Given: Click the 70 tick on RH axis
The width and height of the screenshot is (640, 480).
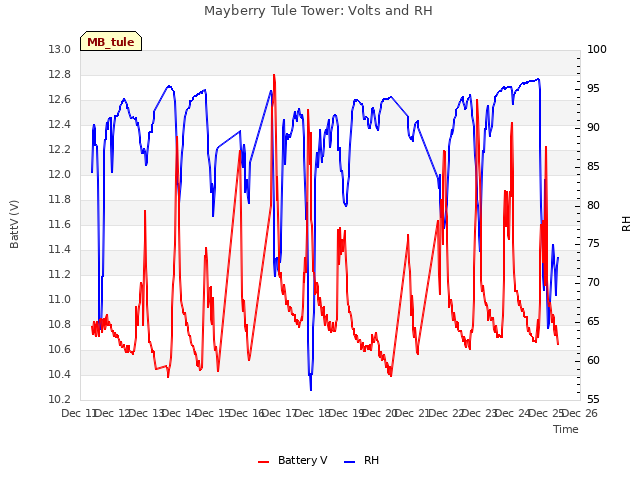Looking at the screenshot, I should [x=593, y=282].
